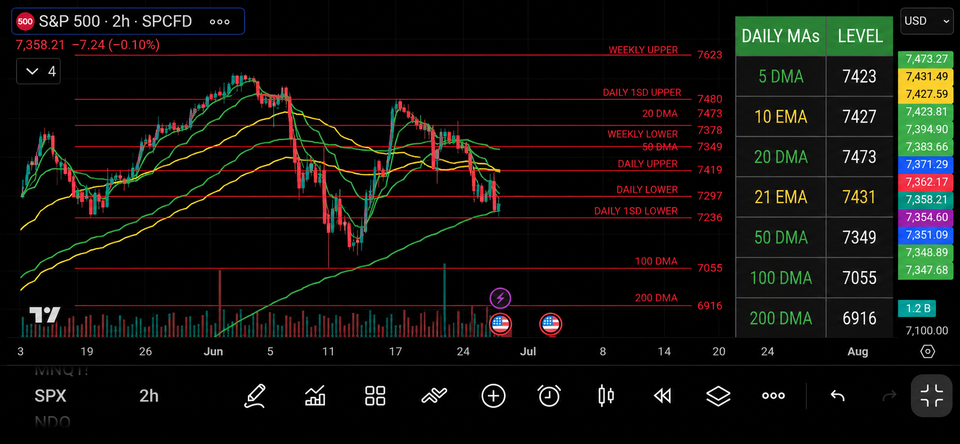Image resolution: width=960 pixels, height=444 pixels.
Task: Open the layout grid icon
Action: [x=375, y=396]
